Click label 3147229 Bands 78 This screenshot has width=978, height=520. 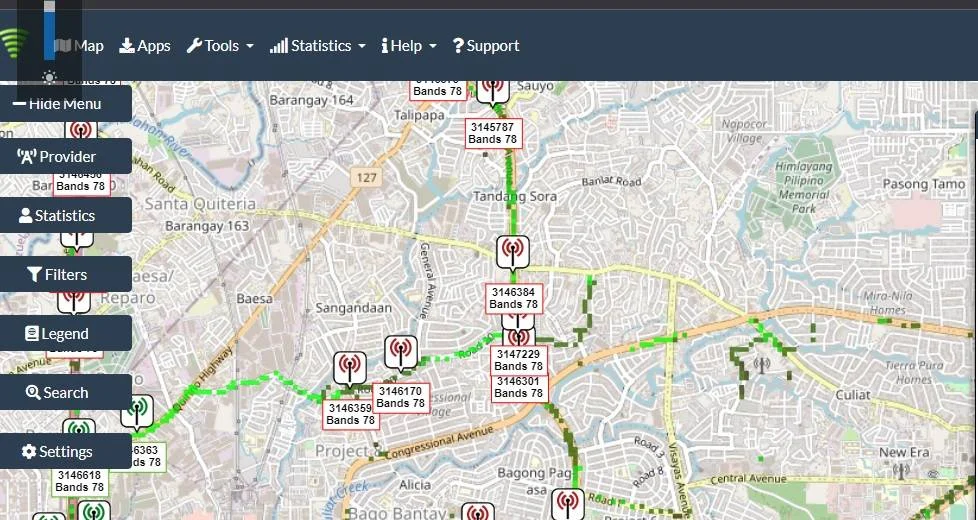point(519,360)
